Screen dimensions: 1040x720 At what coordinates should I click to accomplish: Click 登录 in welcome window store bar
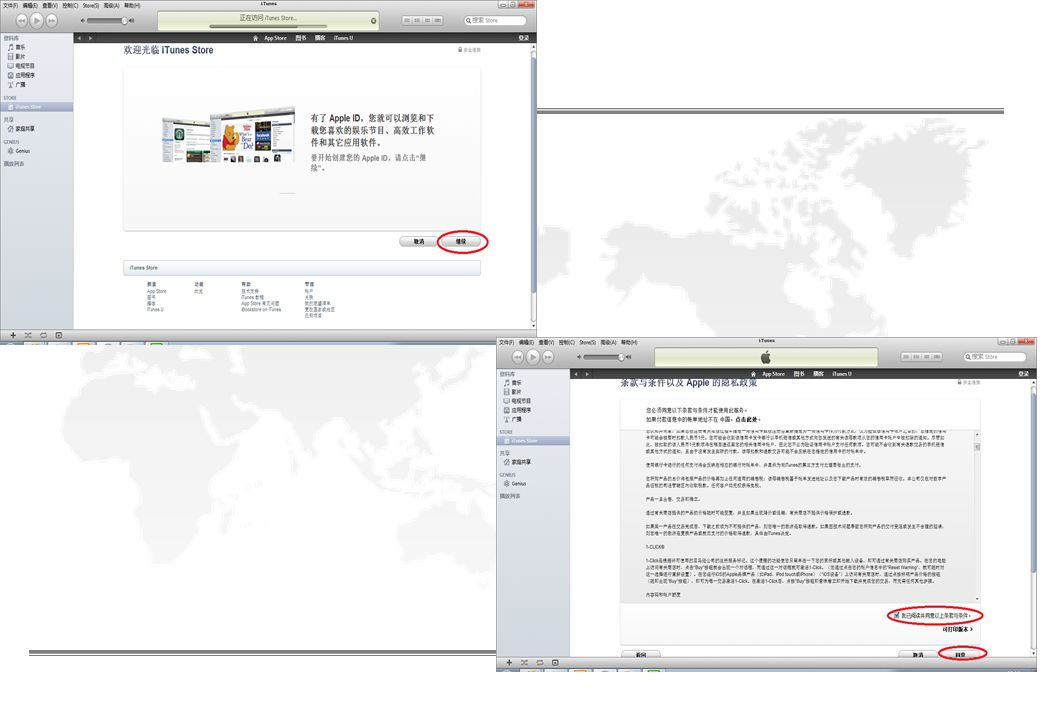[x=523, y=38]
